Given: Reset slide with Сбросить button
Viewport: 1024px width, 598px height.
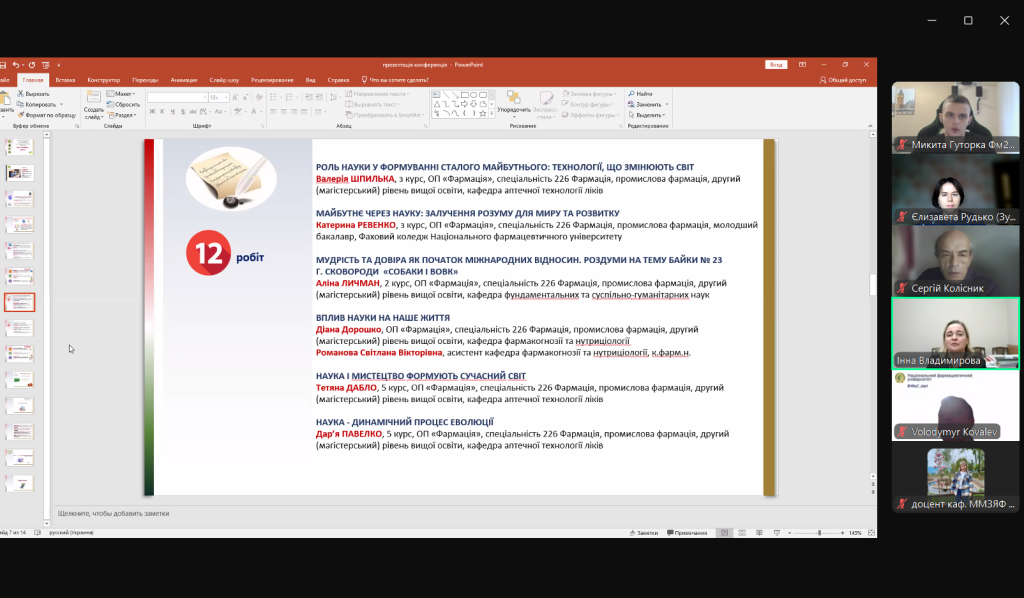Looking at the screenshot, I should [123, 104].
